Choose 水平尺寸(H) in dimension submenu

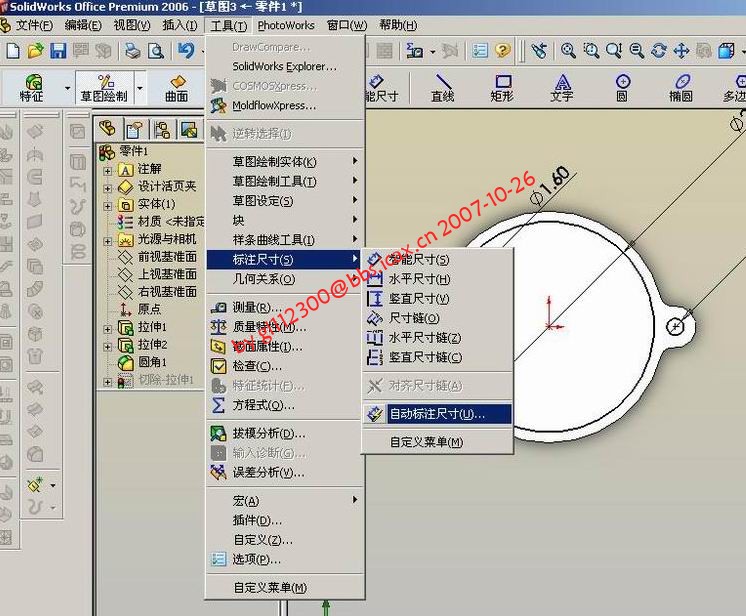point(438,279)
